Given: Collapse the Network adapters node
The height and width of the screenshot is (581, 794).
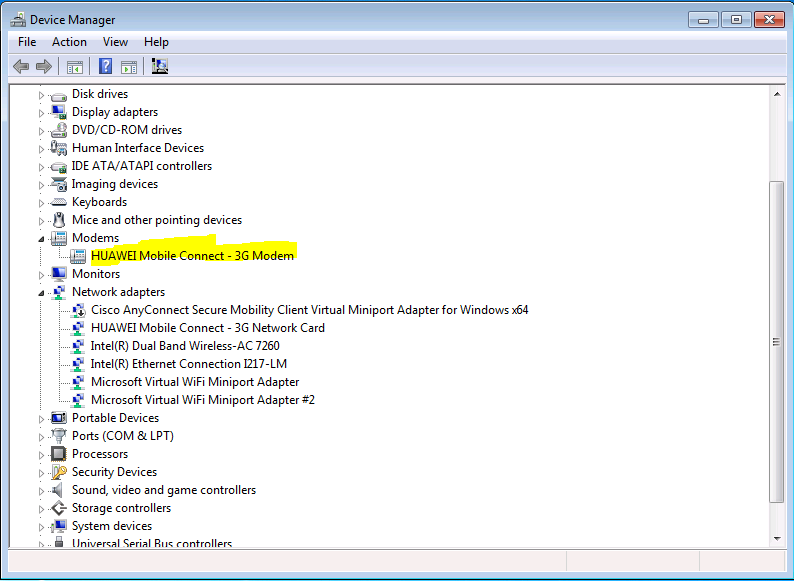Looking at the screenshot, I should tap(42, 293).
